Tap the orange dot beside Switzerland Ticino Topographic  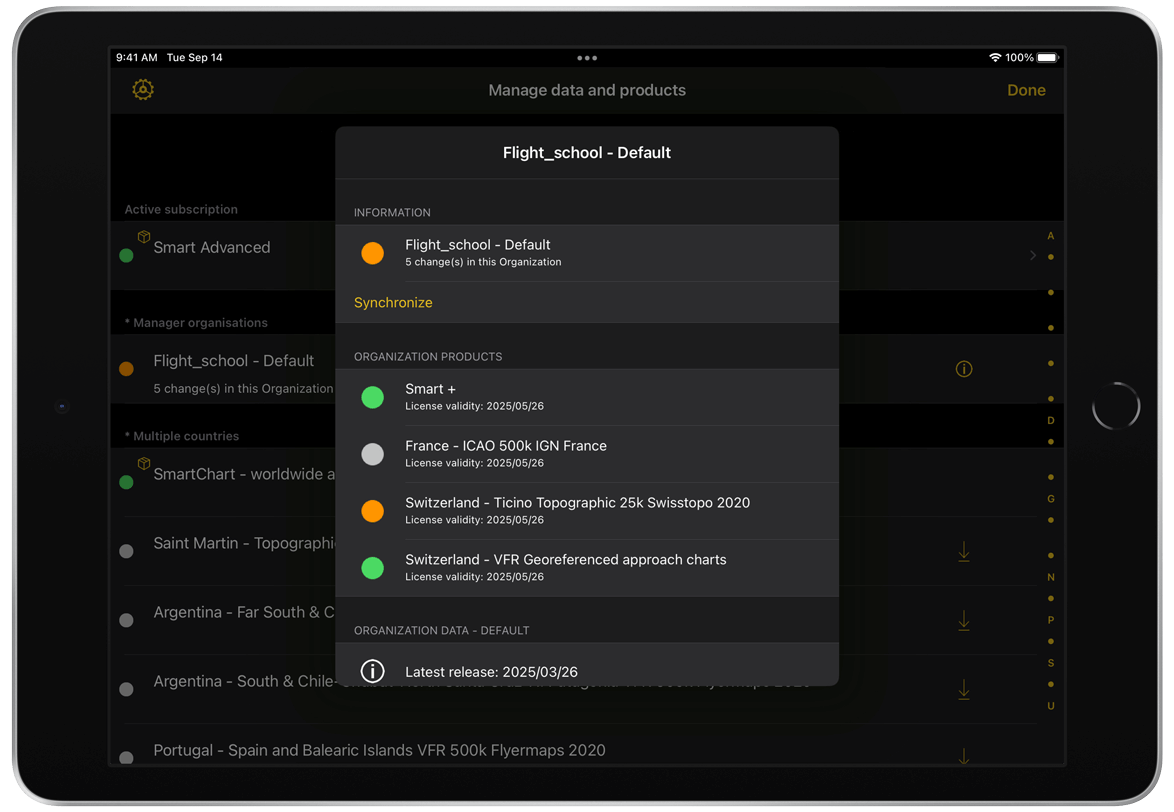372,511
